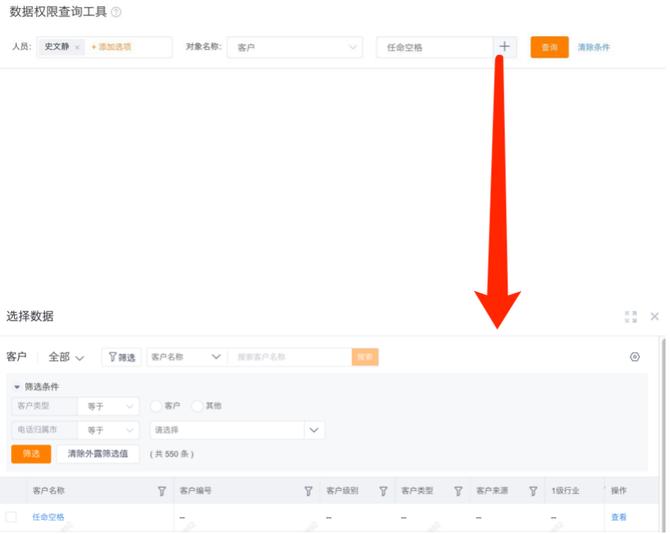Screen dimensions: 670x534
Task: Open the settings gear in 选择数据 panel
Action: tap(634, 357)
